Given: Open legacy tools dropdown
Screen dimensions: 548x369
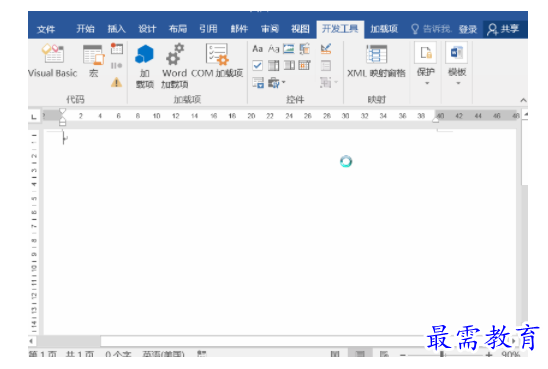Looking at the screenshot, I should coord(277,82).
